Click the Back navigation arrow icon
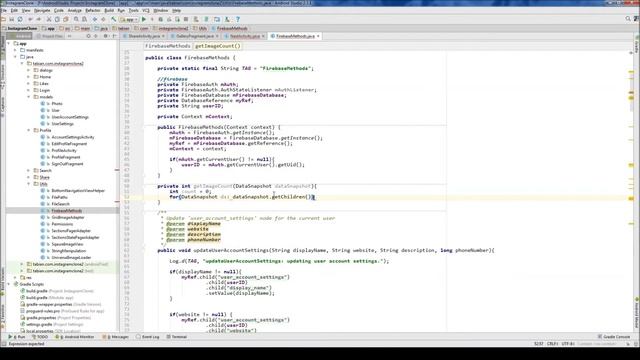 pyautogui.click(x=95, y=19)
